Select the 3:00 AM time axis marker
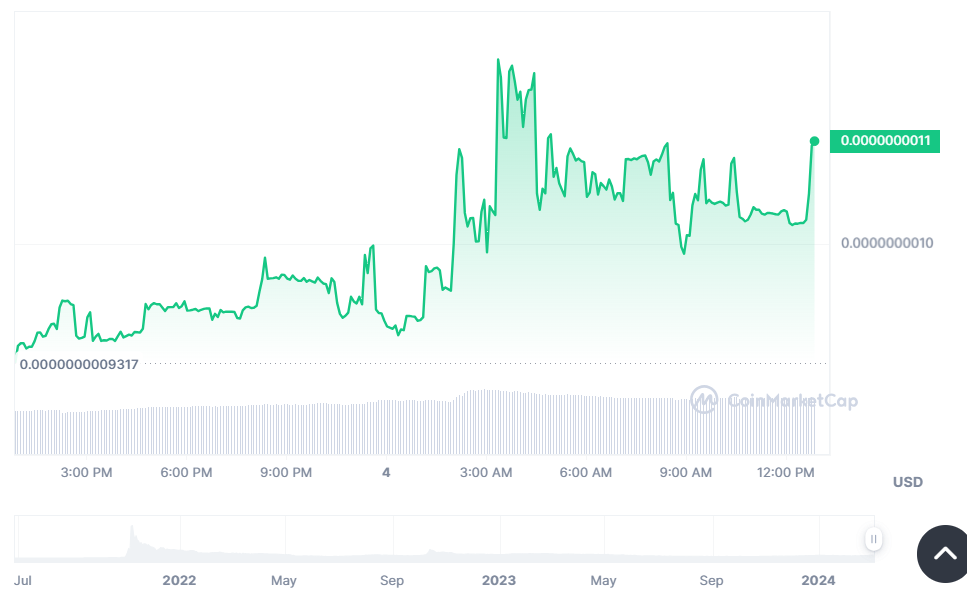This screenshot has width=967, height=603. click(x=487, y=472)
